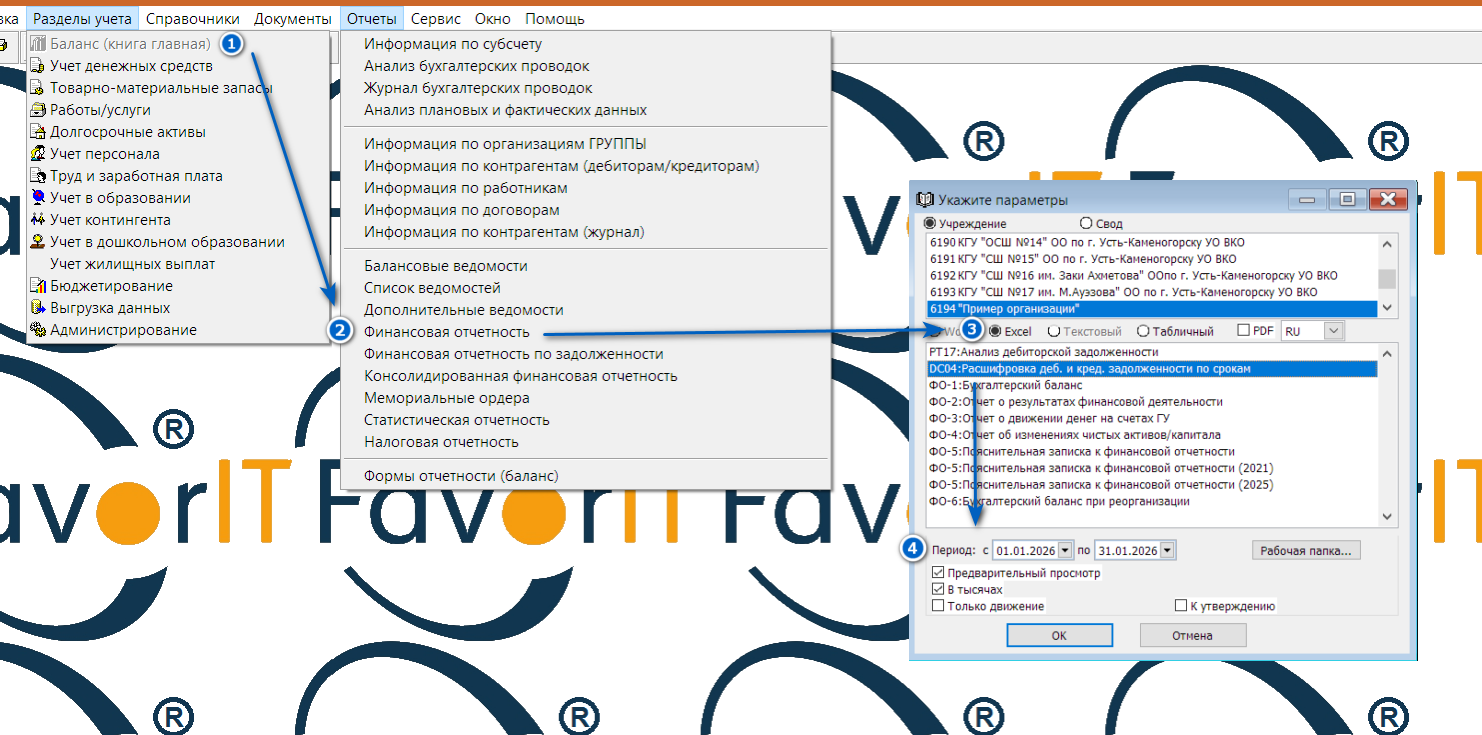Click the Администрирование gears icon

coord(38,330)
